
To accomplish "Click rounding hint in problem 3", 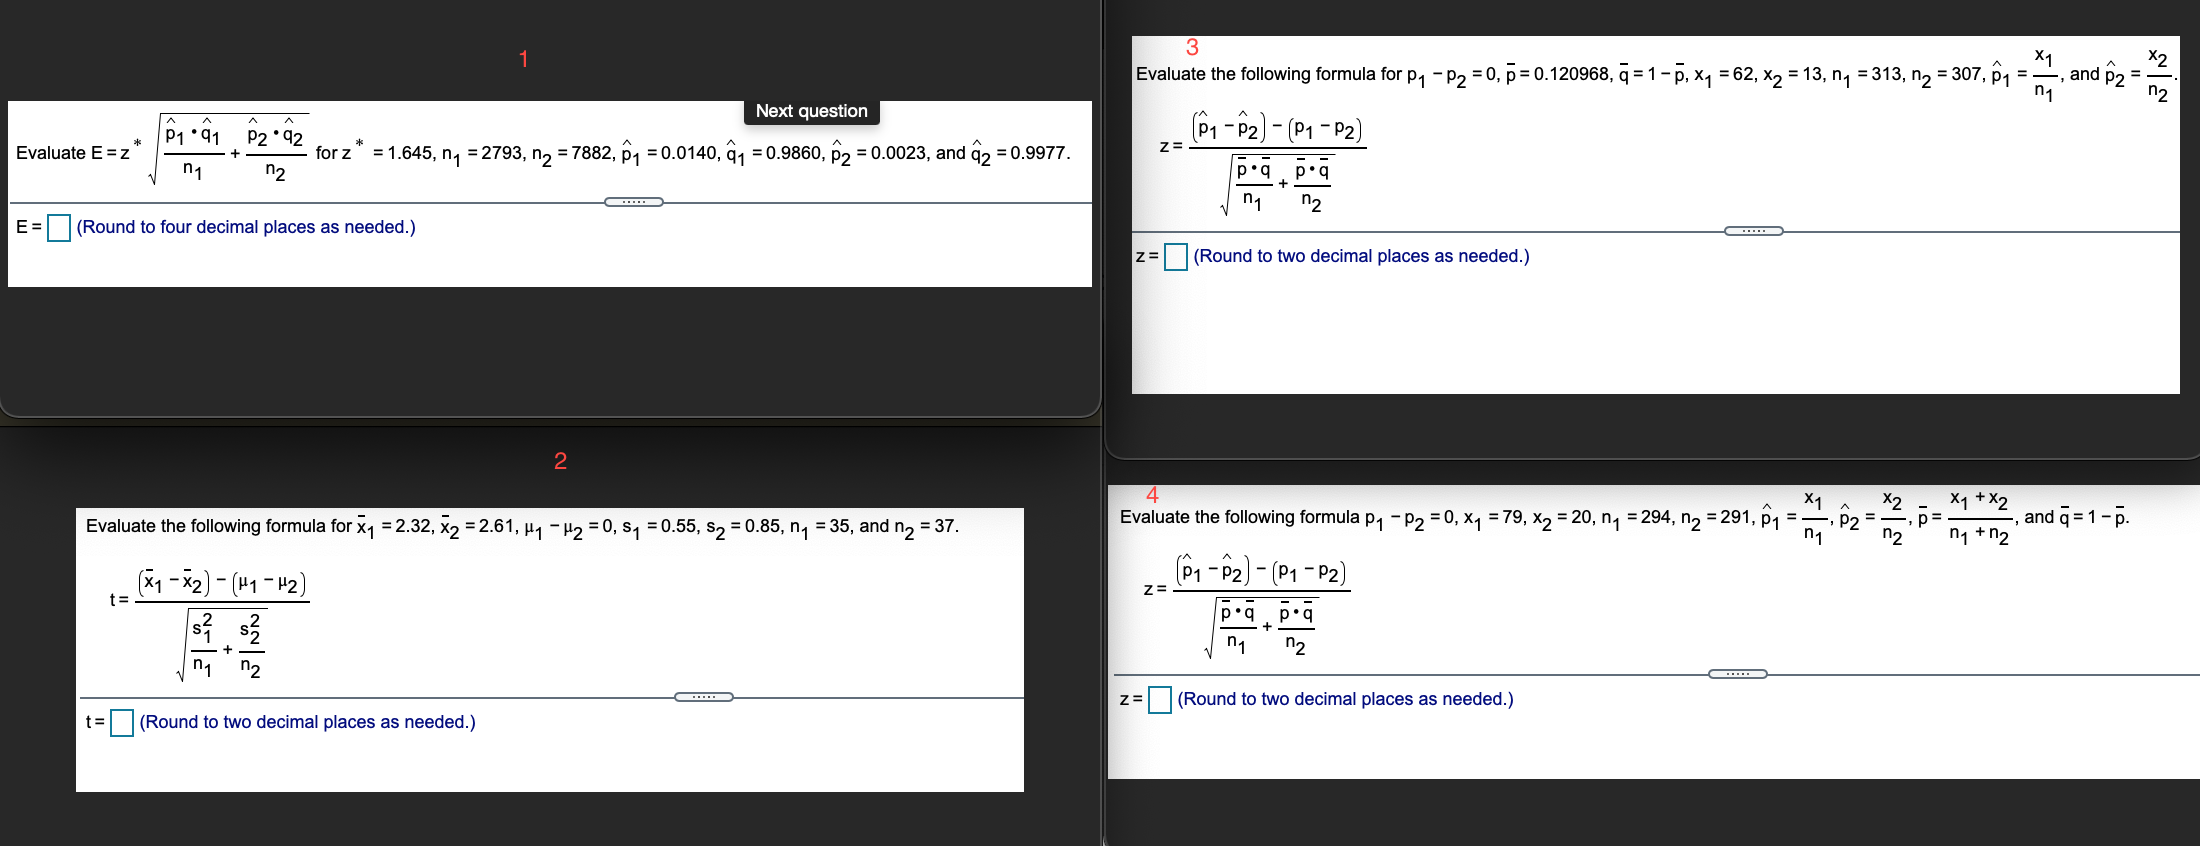I will point(1361,256).
